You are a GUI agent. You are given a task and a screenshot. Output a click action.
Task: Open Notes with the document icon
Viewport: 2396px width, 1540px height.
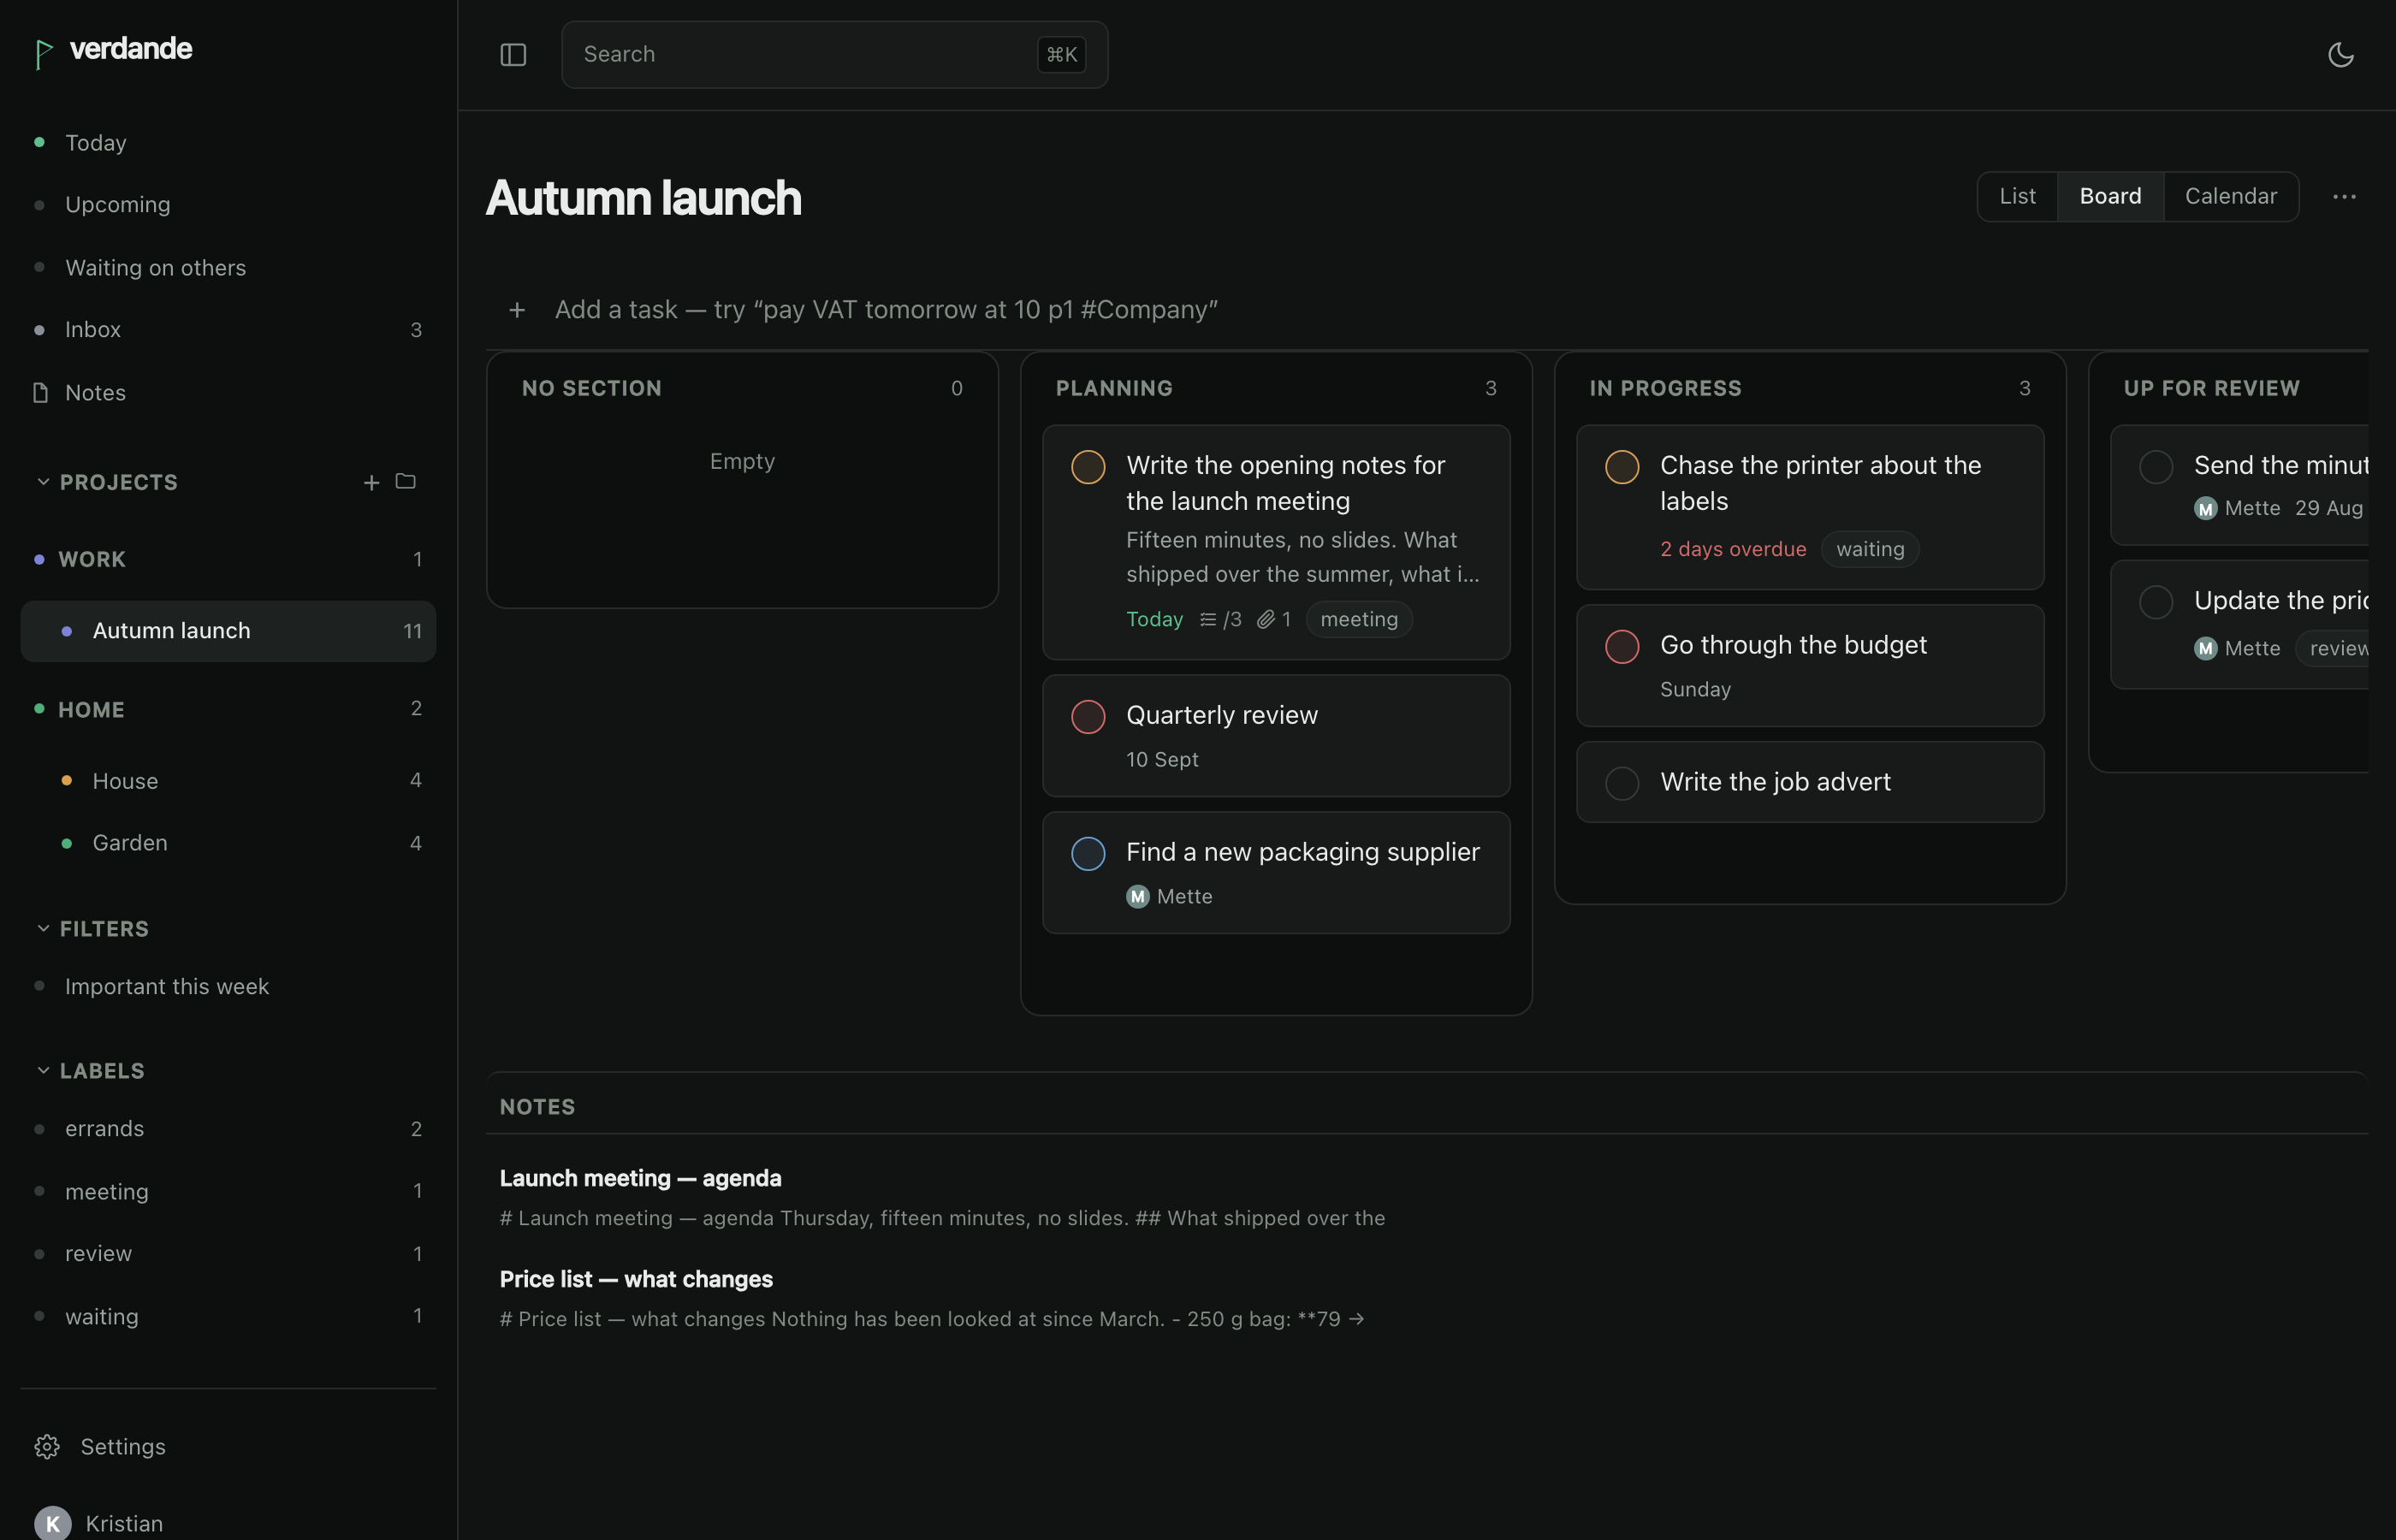(x=41, y=392)
